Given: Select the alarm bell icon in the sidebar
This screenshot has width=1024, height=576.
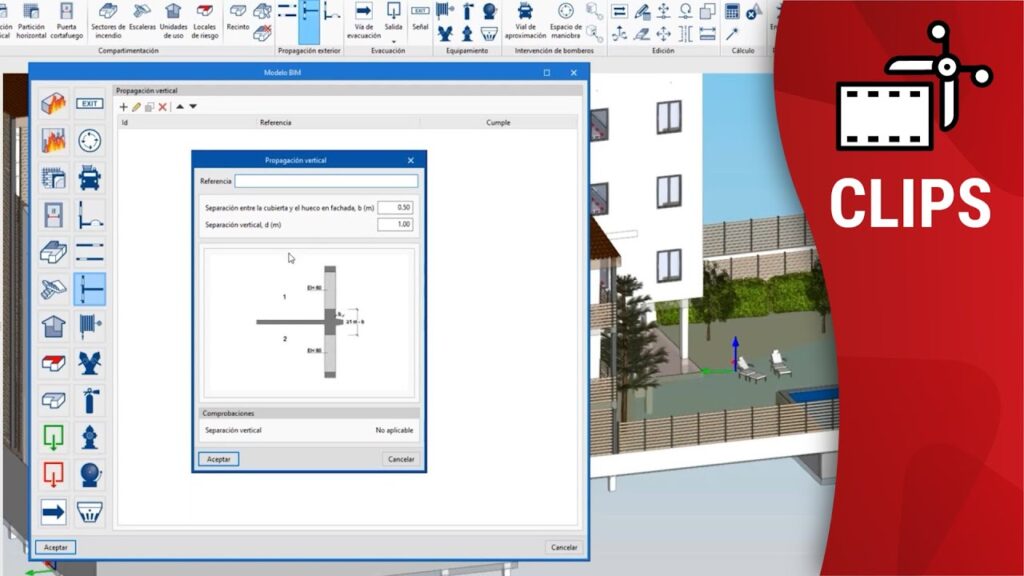Looking at the screenshot, I should tap(90, 475).
